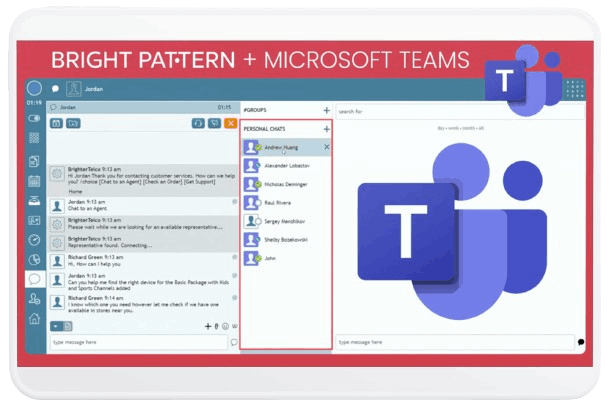Viewport: 609px width, 410px height.
Task: Click the pie chart reports sidebar icon
Action: (x=34, y=259)
